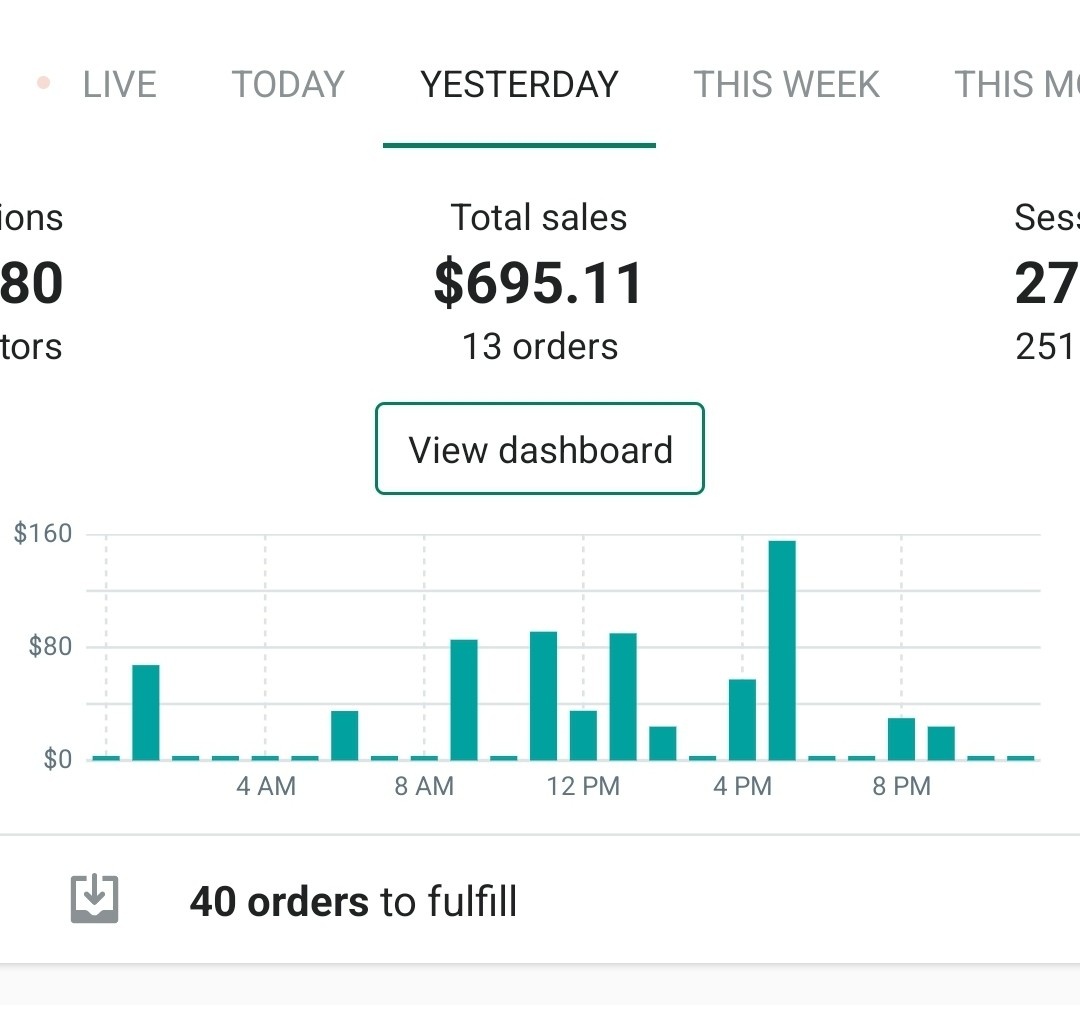Tap the $695.11 total sales figure

tap(539, 283)
